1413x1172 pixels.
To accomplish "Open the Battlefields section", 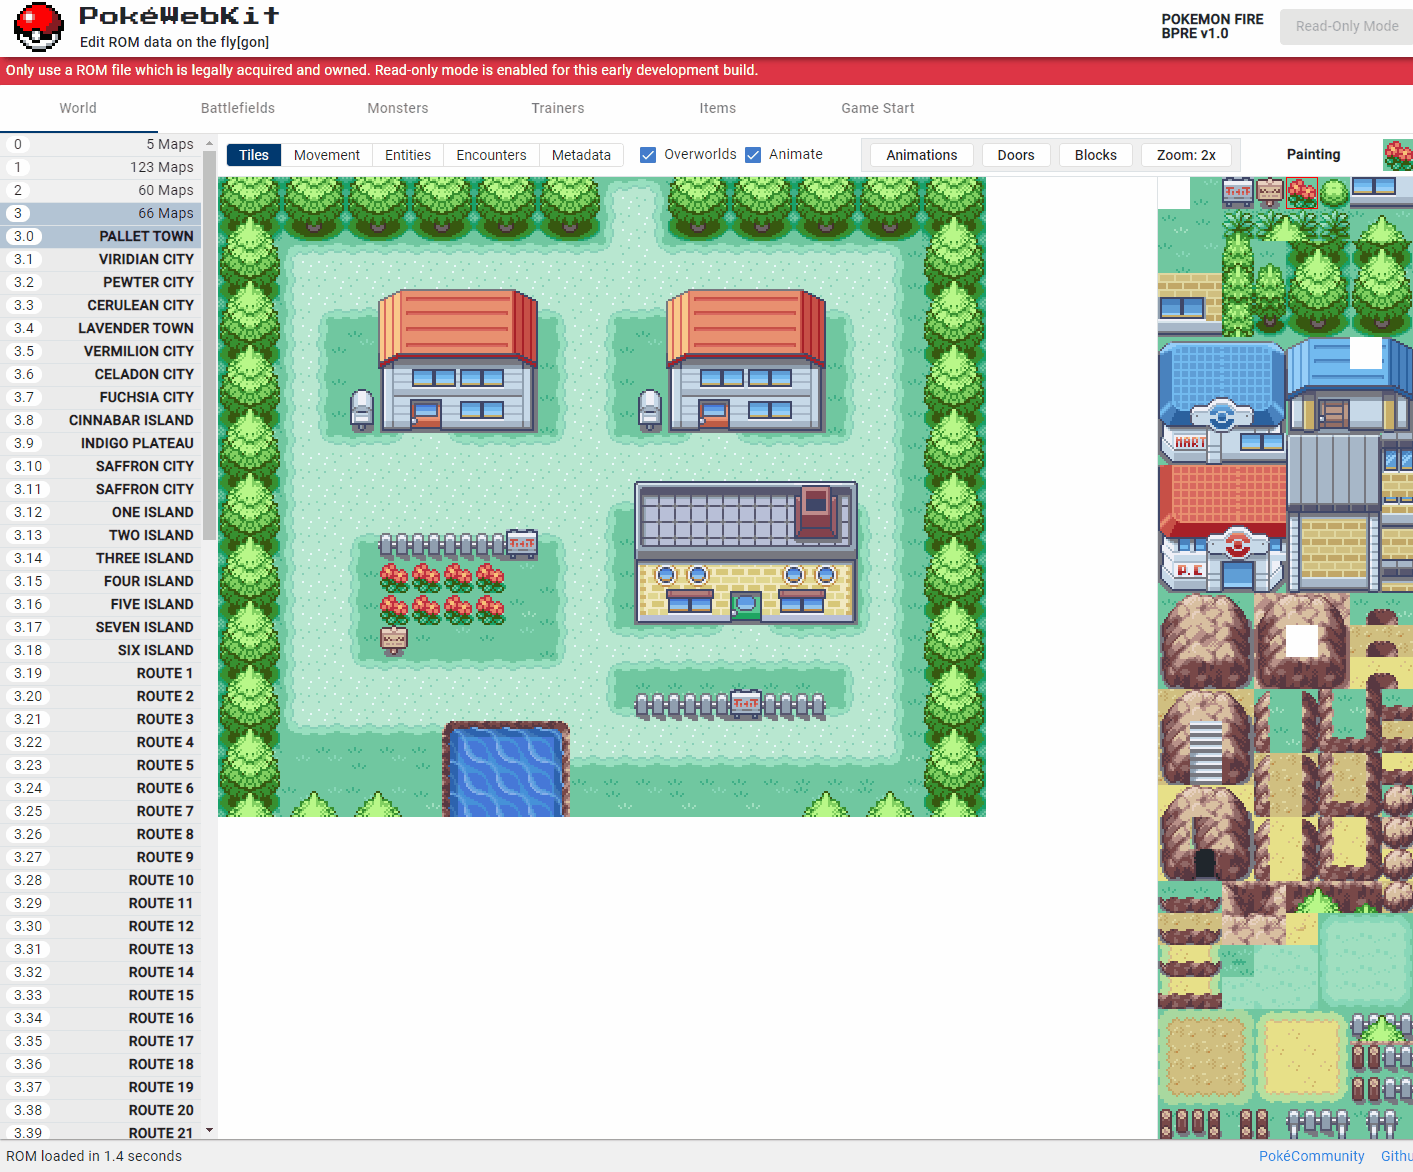I will click(238, 108).
